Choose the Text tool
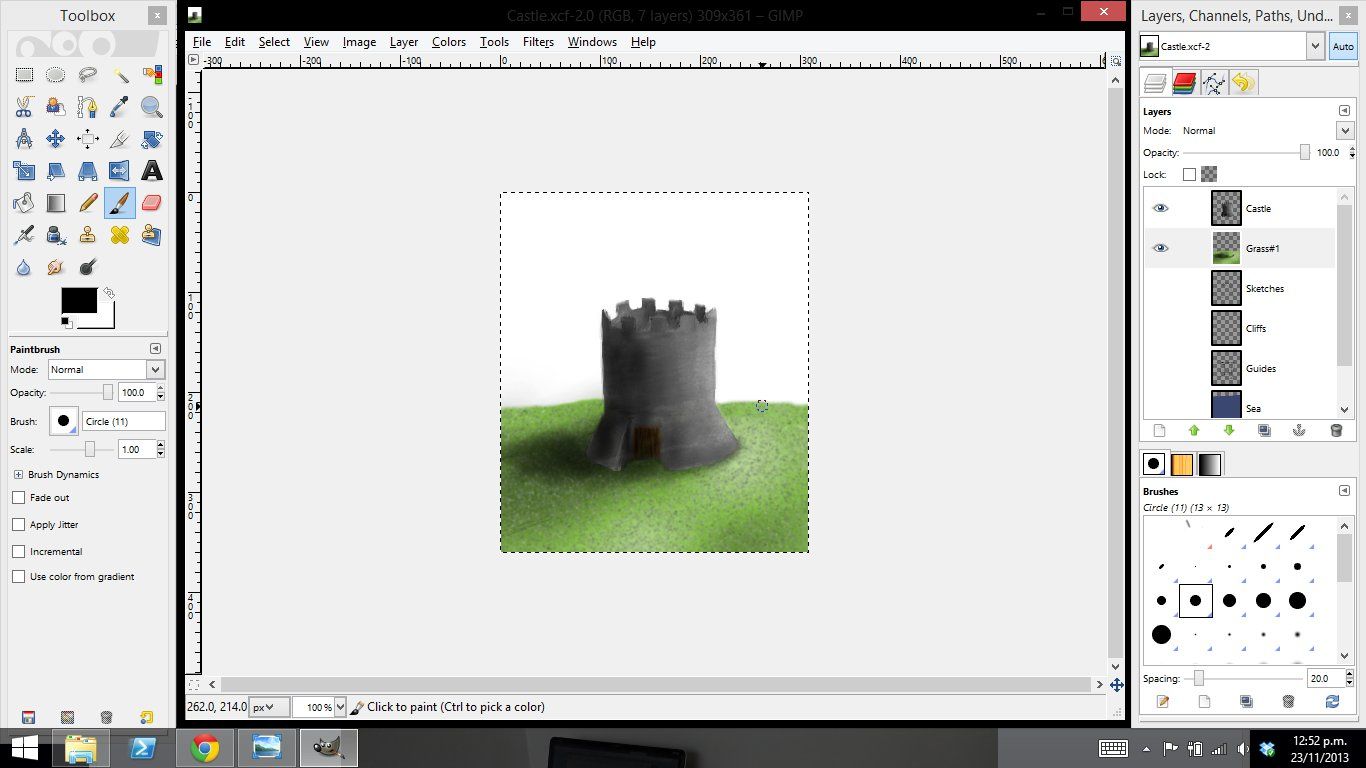 click(152, 171)
